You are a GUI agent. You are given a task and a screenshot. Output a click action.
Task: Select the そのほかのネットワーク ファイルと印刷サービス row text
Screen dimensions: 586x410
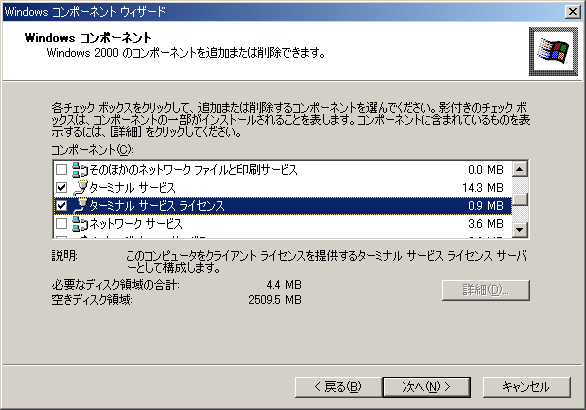coord(193,170)
